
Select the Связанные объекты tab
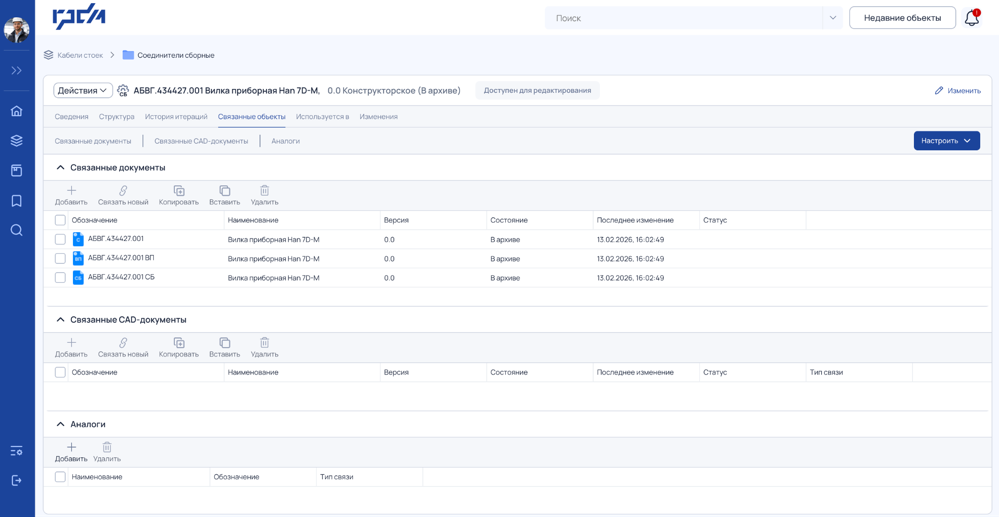[252, 117]
